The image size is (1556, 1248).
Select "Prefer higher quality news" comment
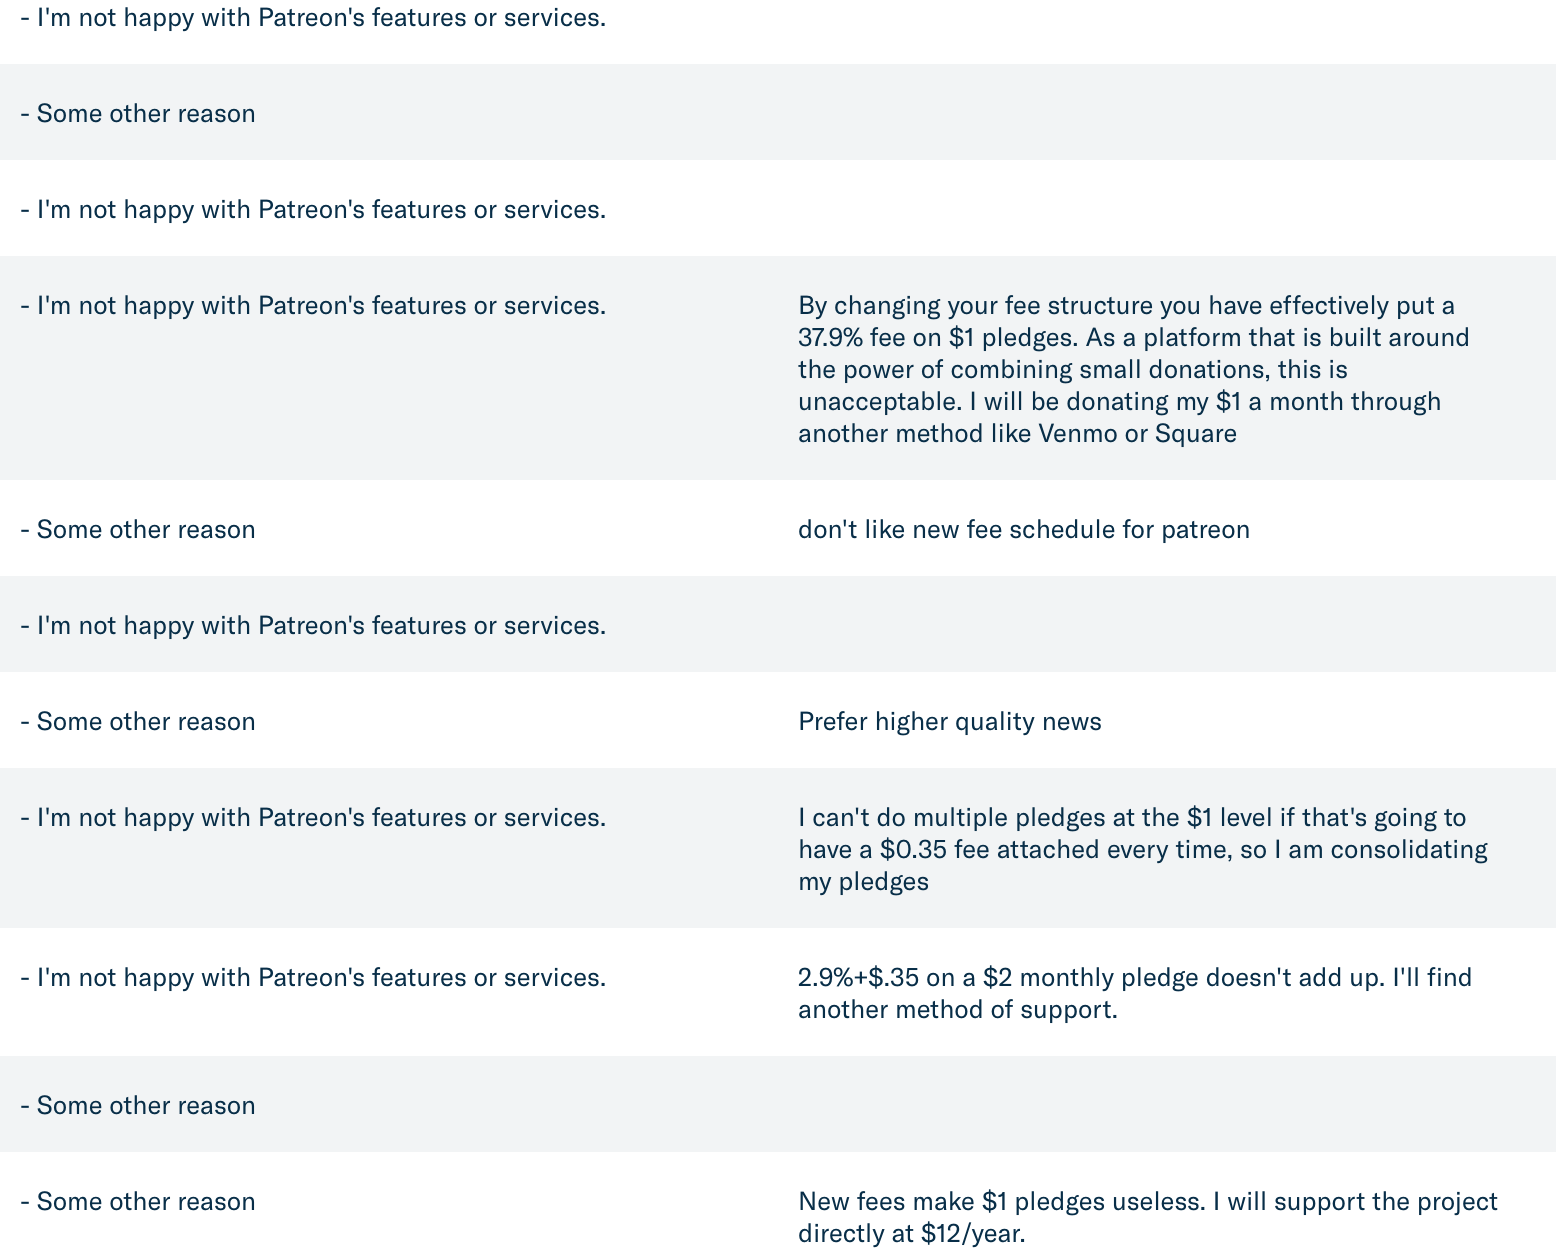[x=950, y=721]
